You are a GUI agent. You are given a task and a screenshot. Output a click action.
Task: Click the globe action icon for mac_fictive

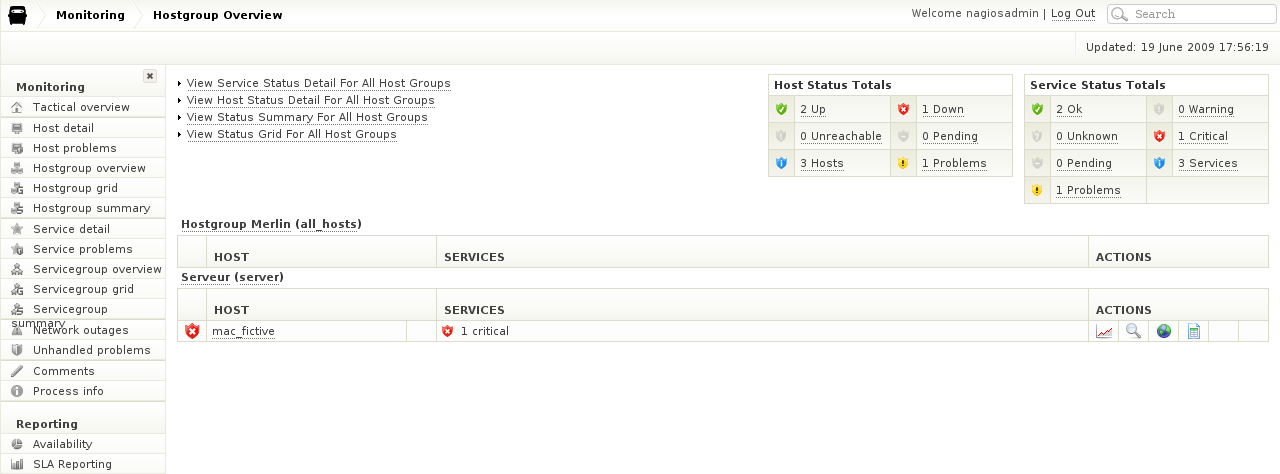point(1163,331)
